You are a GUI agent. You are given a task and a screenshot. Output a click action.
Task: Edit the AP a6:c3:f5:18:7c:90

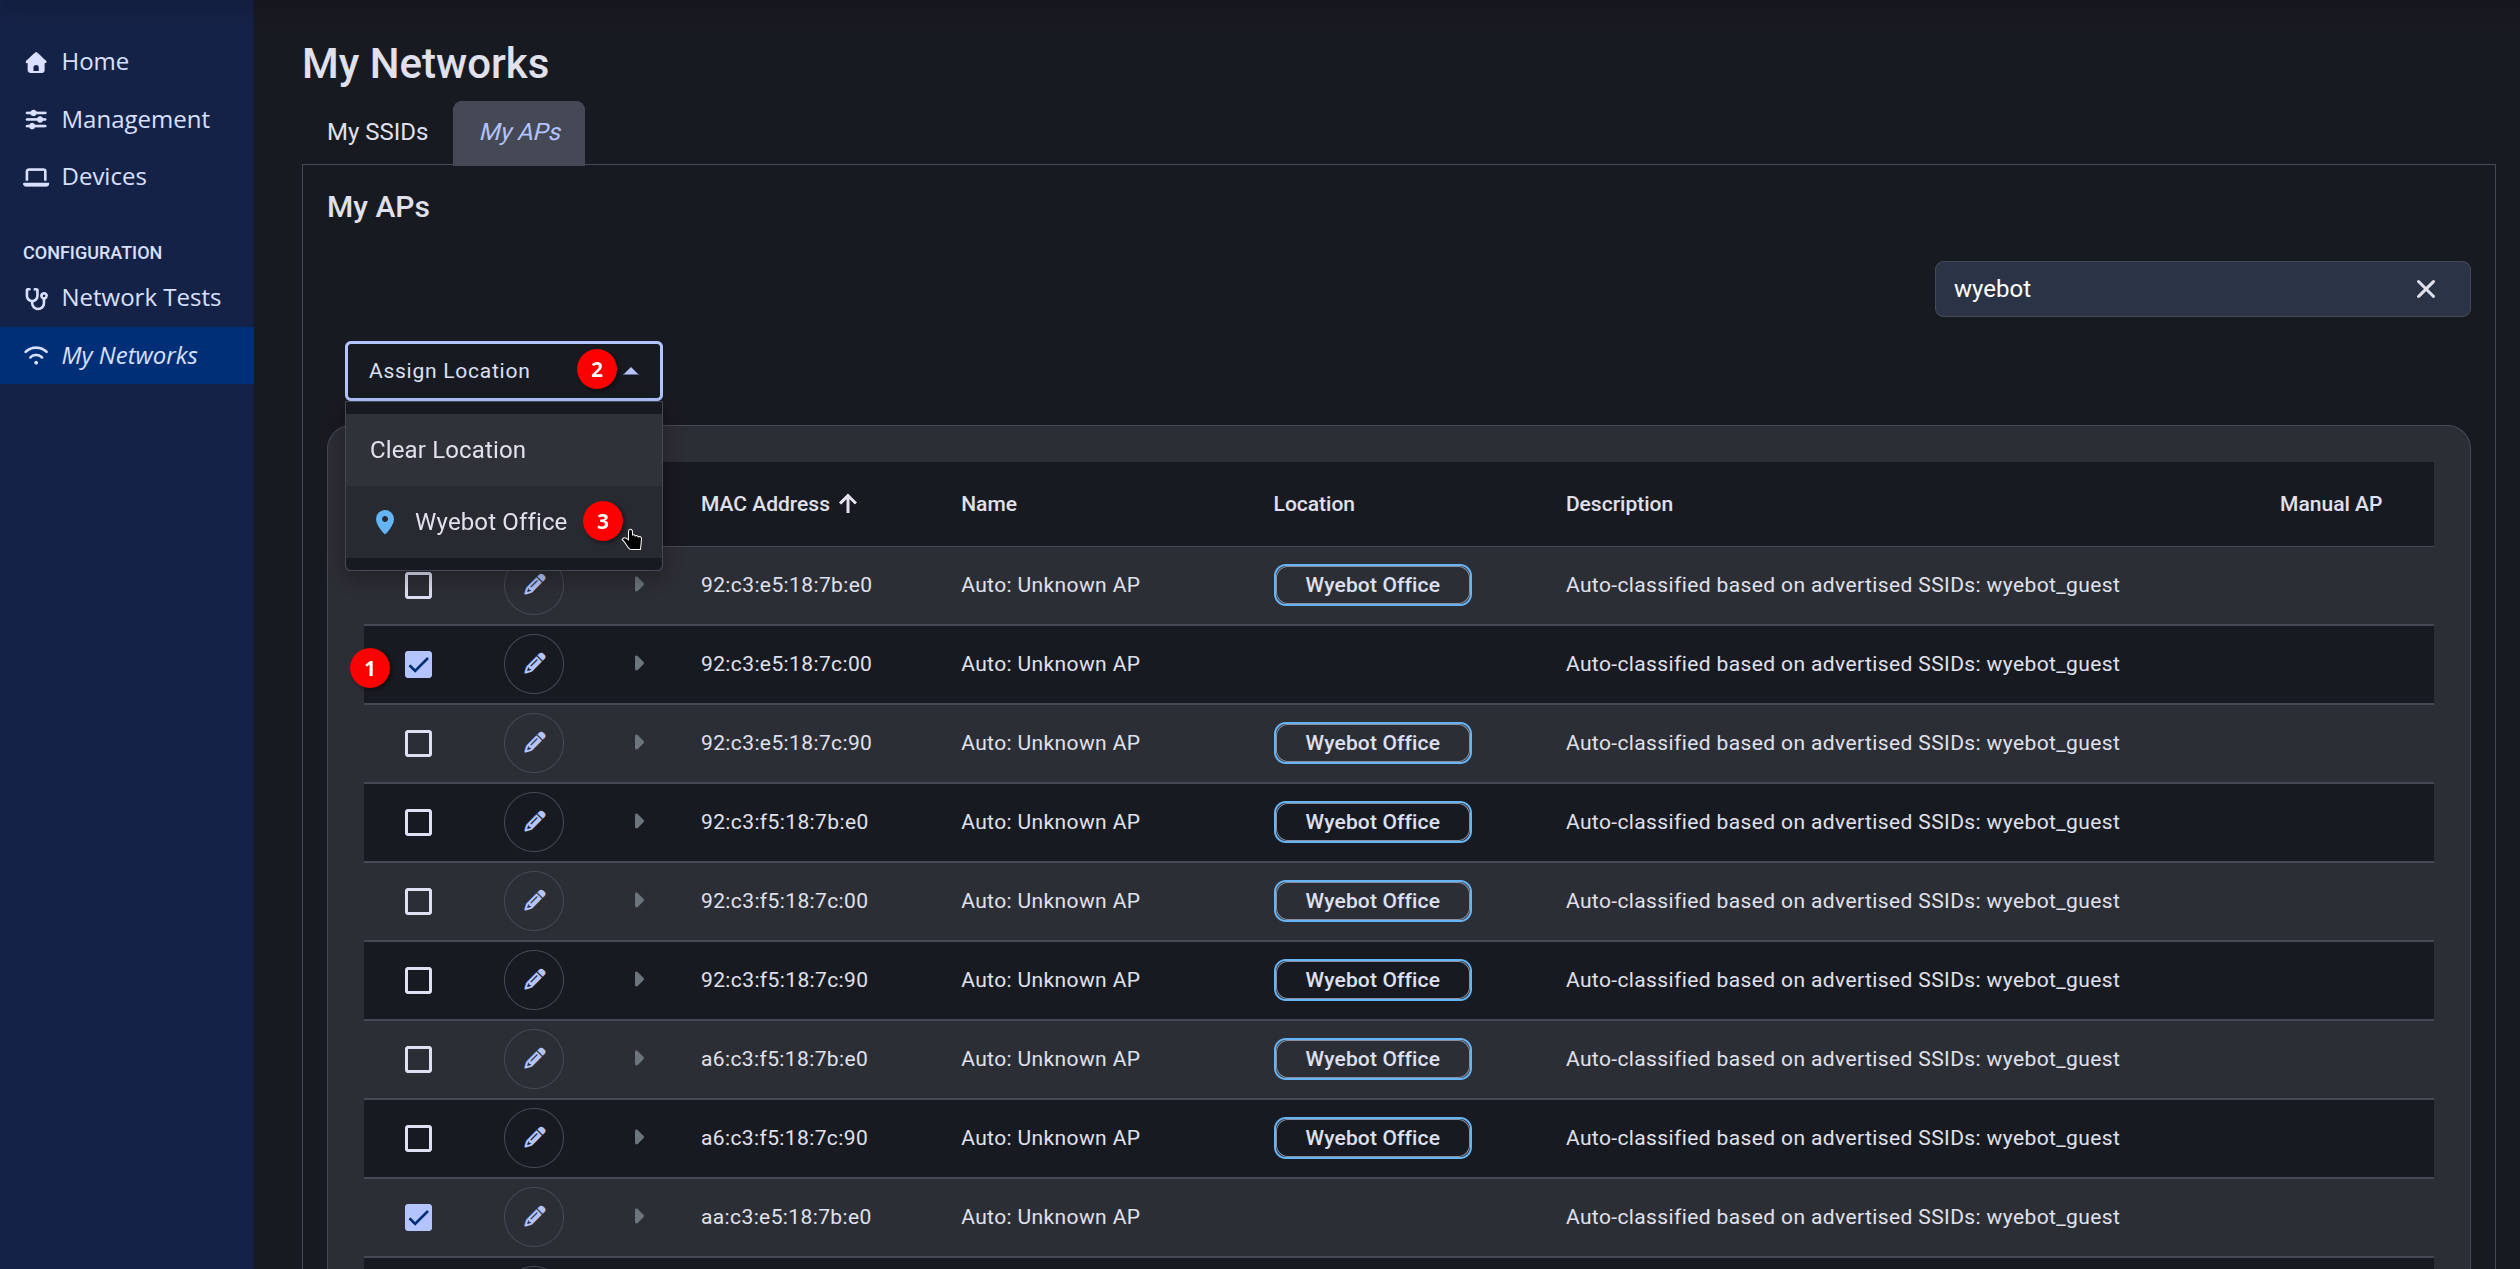pos(534,1138)
